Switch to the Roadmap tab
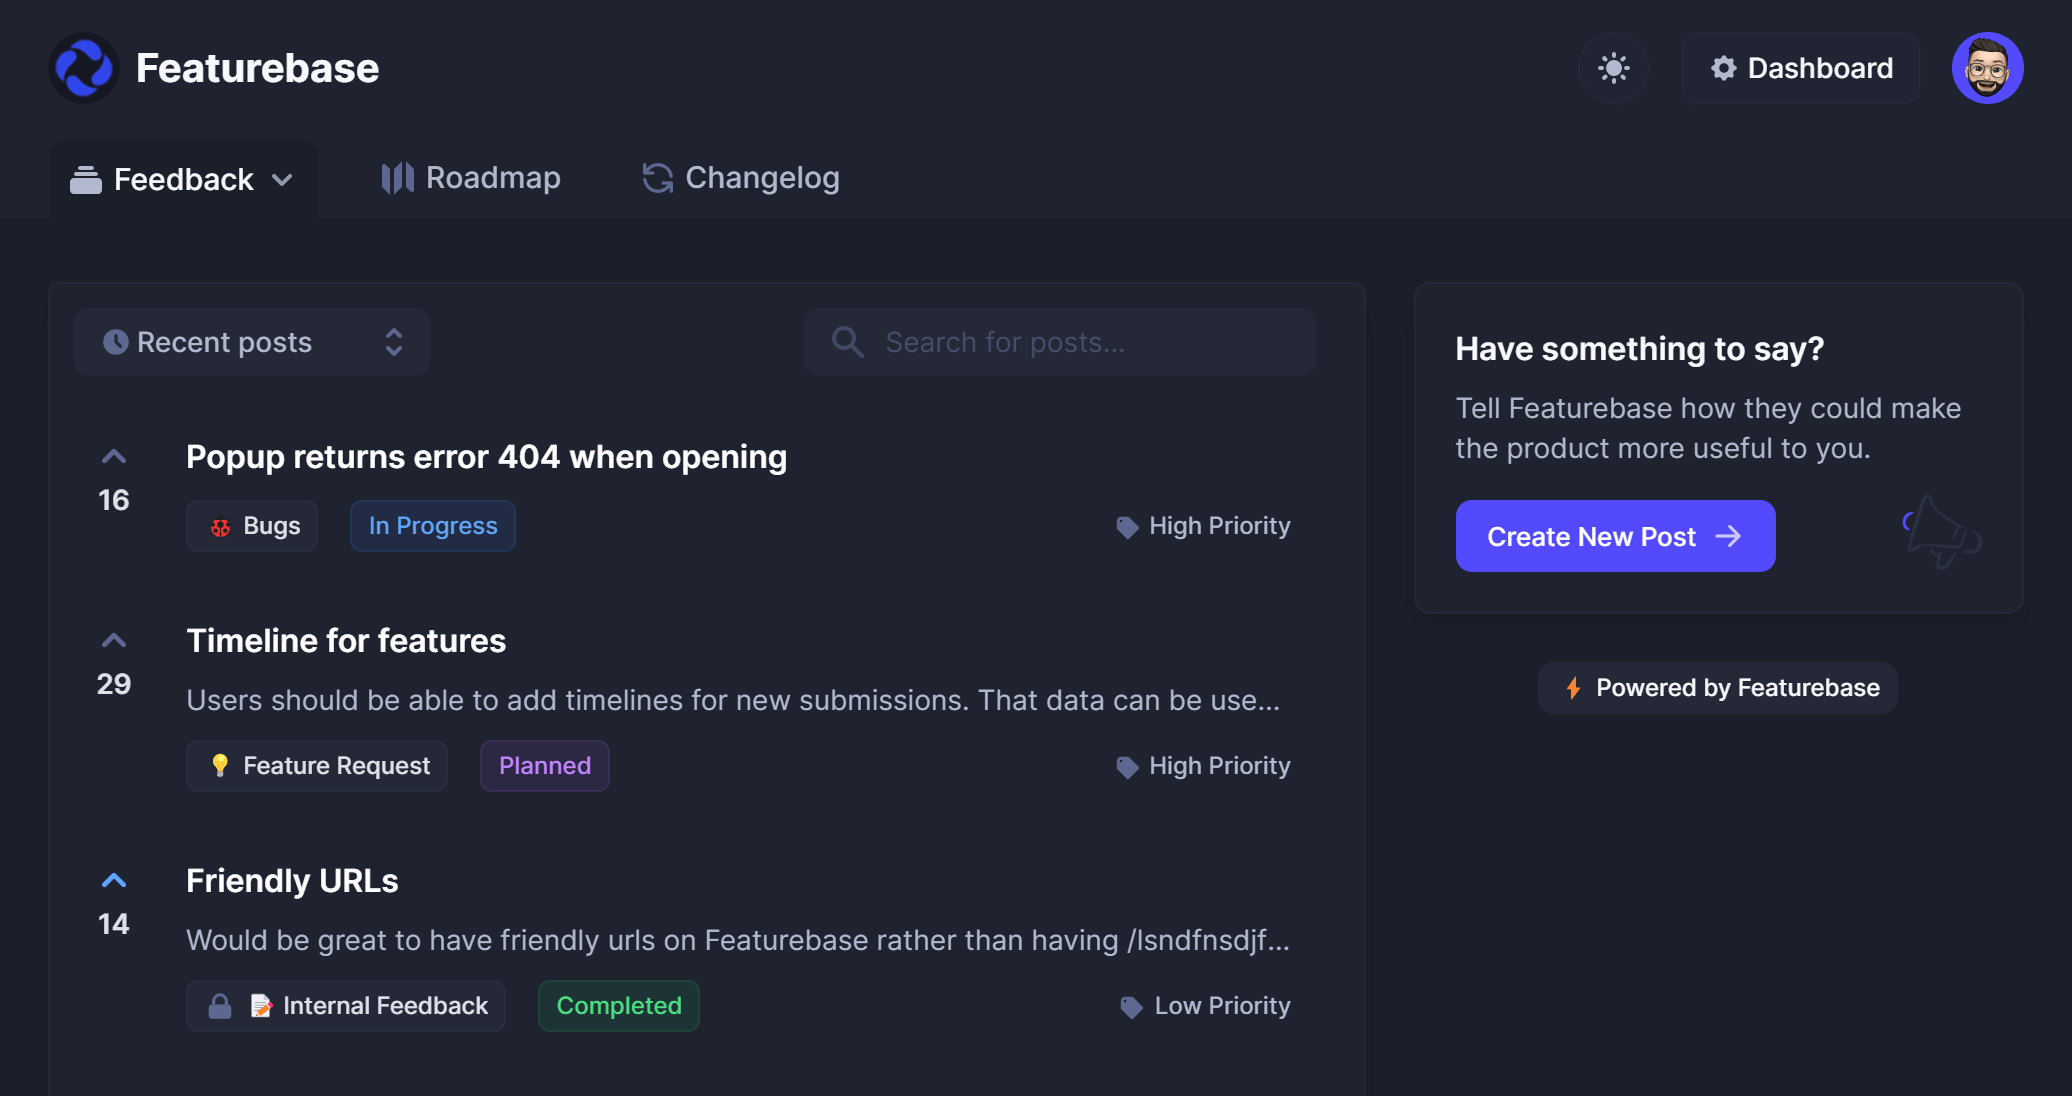This screenshot has height=1096, width=2072. (471, 178)
